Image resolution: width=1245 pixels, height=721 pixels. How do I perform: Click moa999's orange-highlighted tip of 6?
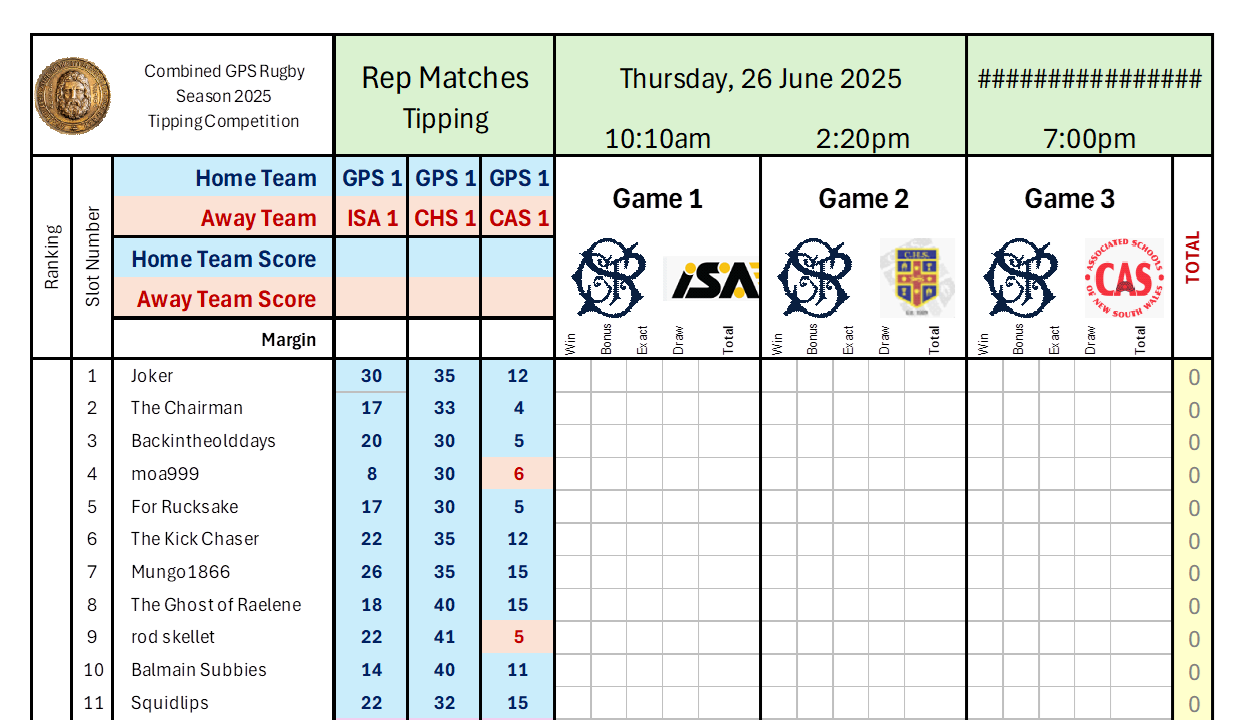pos(518,474)
